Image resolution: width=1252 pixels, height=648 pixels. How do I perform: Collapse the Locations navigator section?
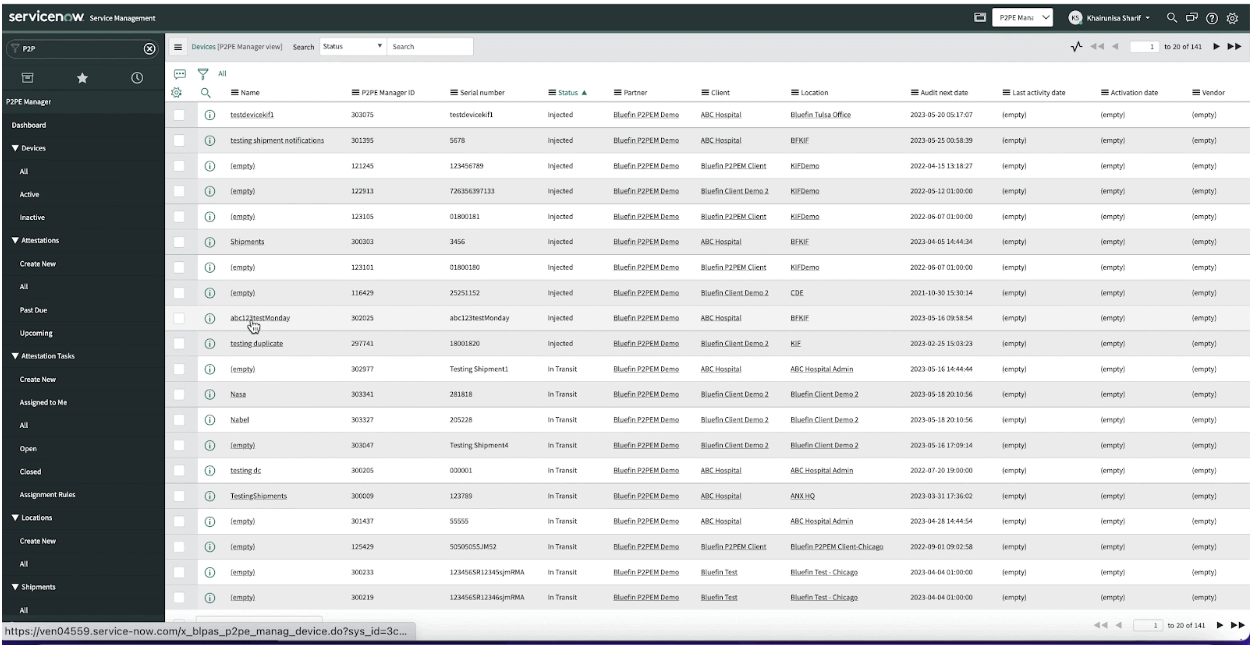coord(32,518)
